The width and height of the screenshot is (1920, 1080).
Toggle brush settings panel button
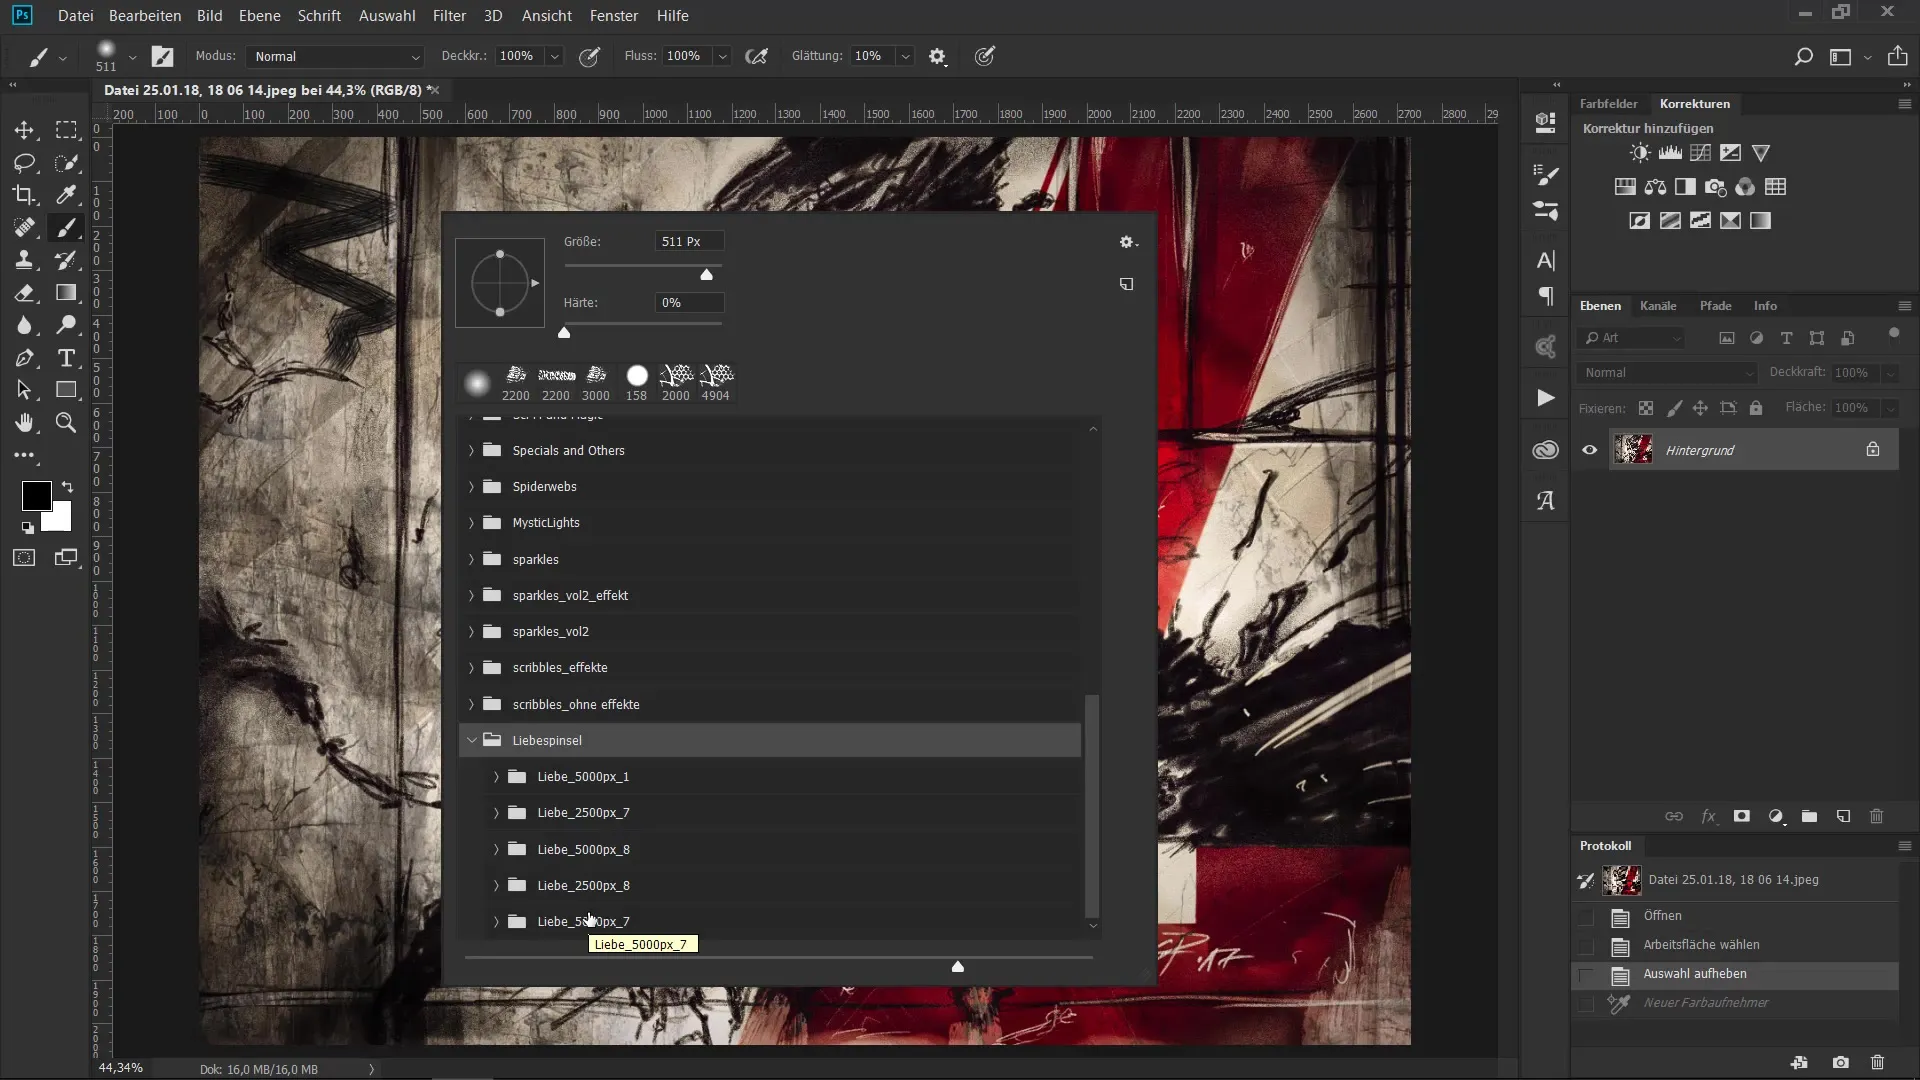pyautogui.click(x=162, y=57)
